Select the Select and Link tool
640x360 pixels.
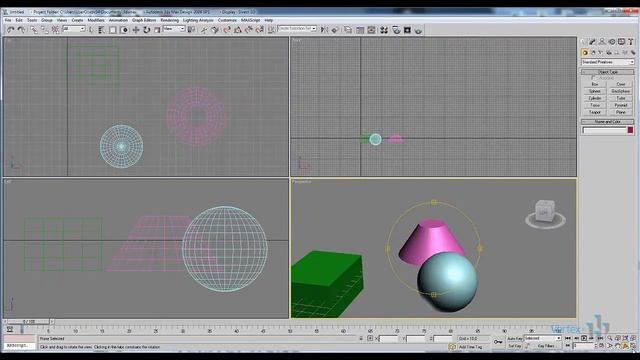coord(34,30)
